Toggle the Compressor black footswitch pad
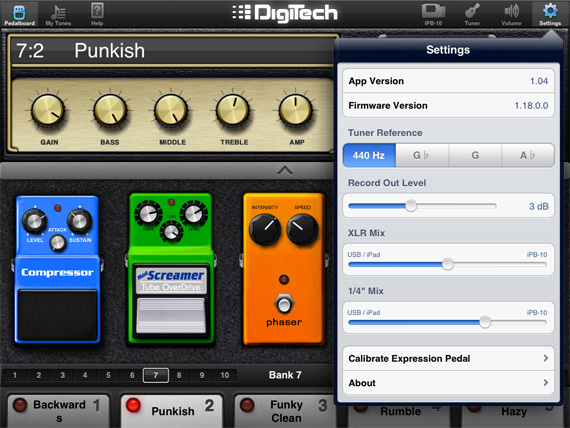 [57, 315]
